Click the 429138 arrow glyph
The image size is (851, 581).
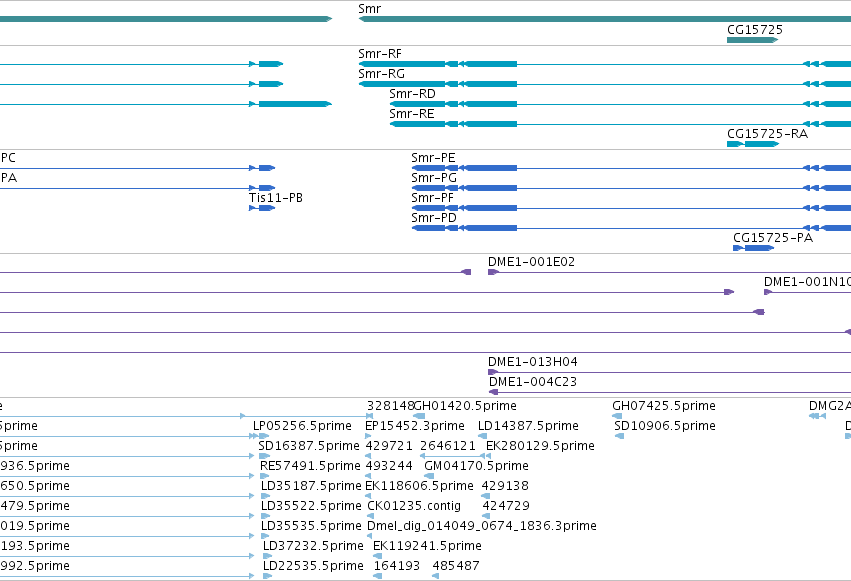coord(486,496)
